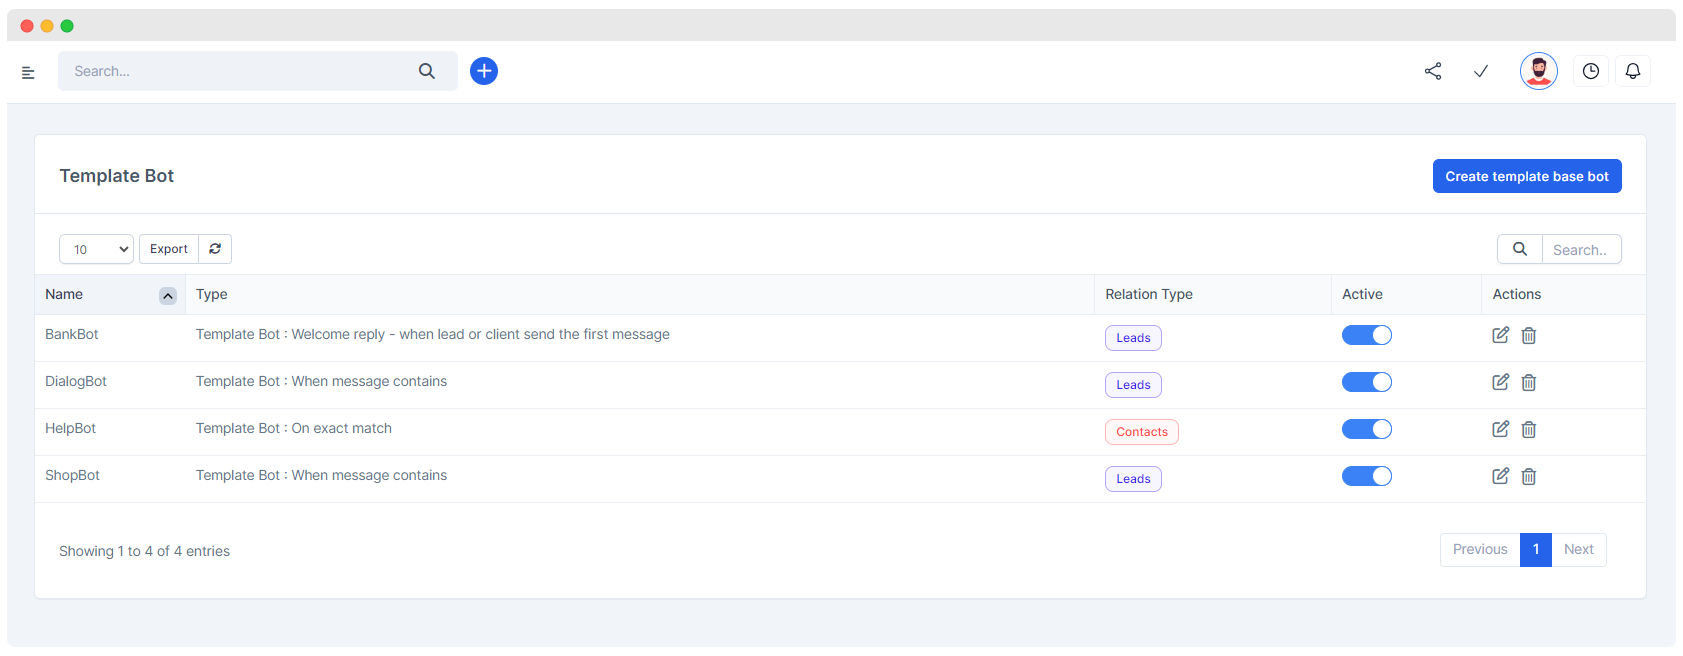
Task: Open the share icon in header
Action: 1433,71
